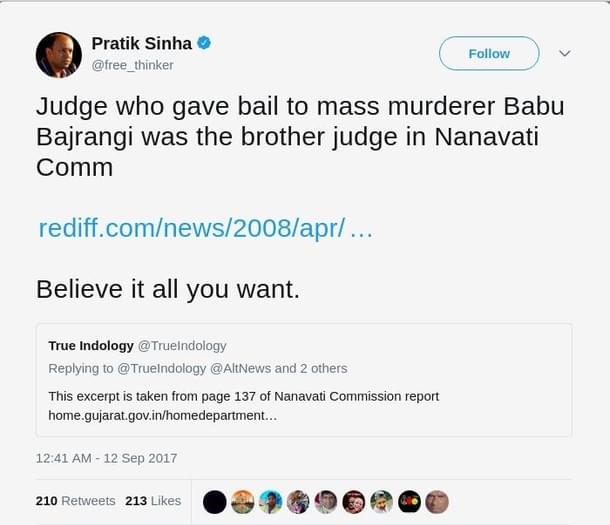Click the blue verified badge
The width and height of the screenshot is (610, 525).
(x=204, y=43)
